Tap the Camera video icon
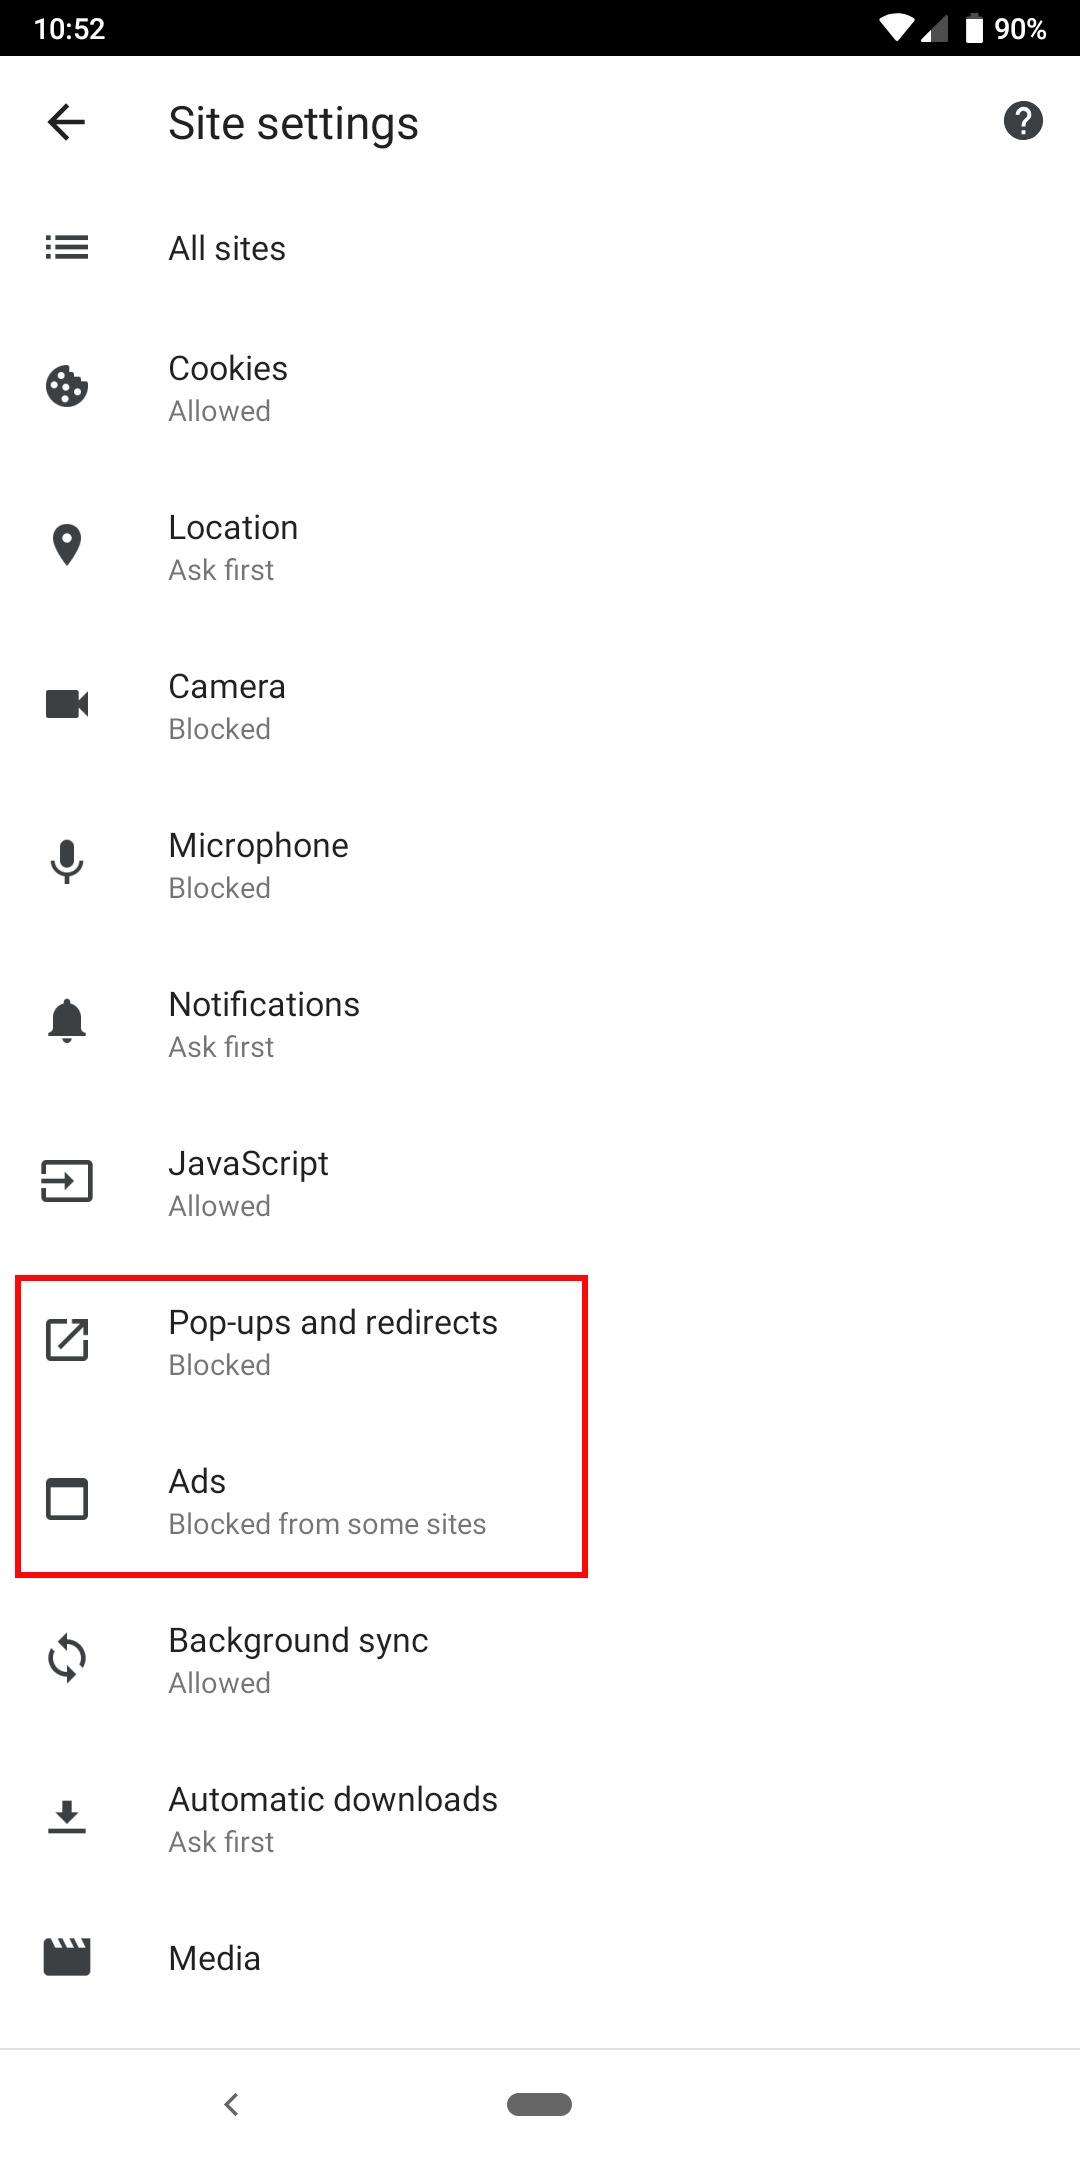 [x=67, y=704]
